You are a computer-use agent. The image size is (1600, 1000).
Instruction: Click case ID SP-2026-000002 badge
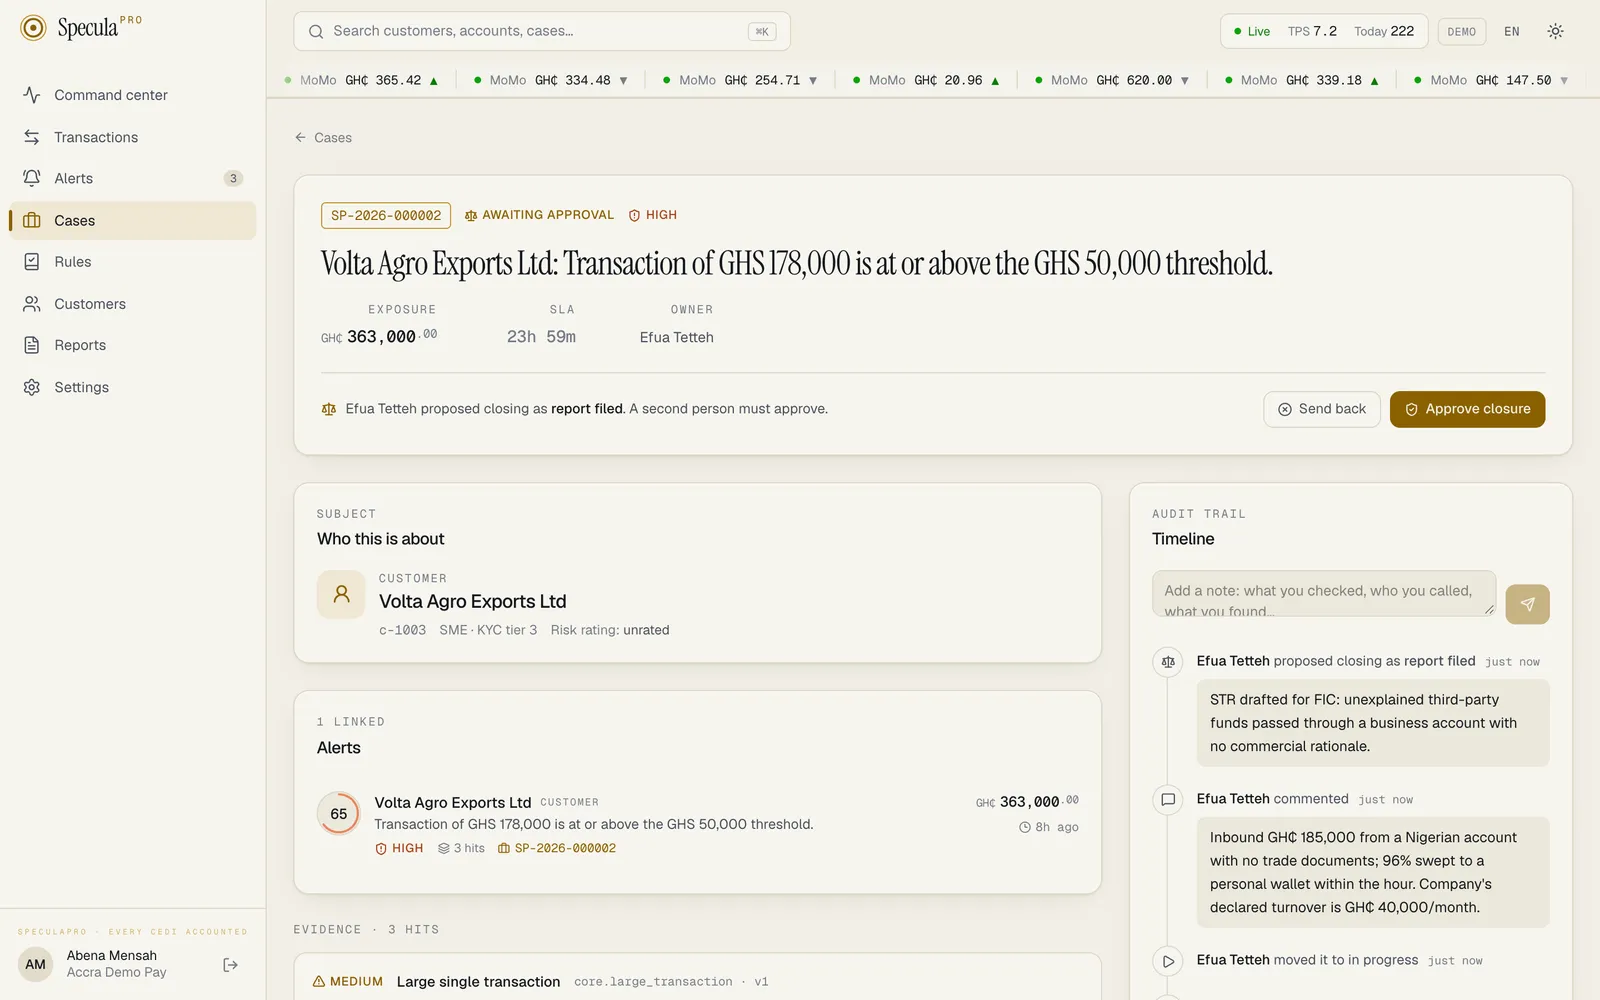[386, 215]
